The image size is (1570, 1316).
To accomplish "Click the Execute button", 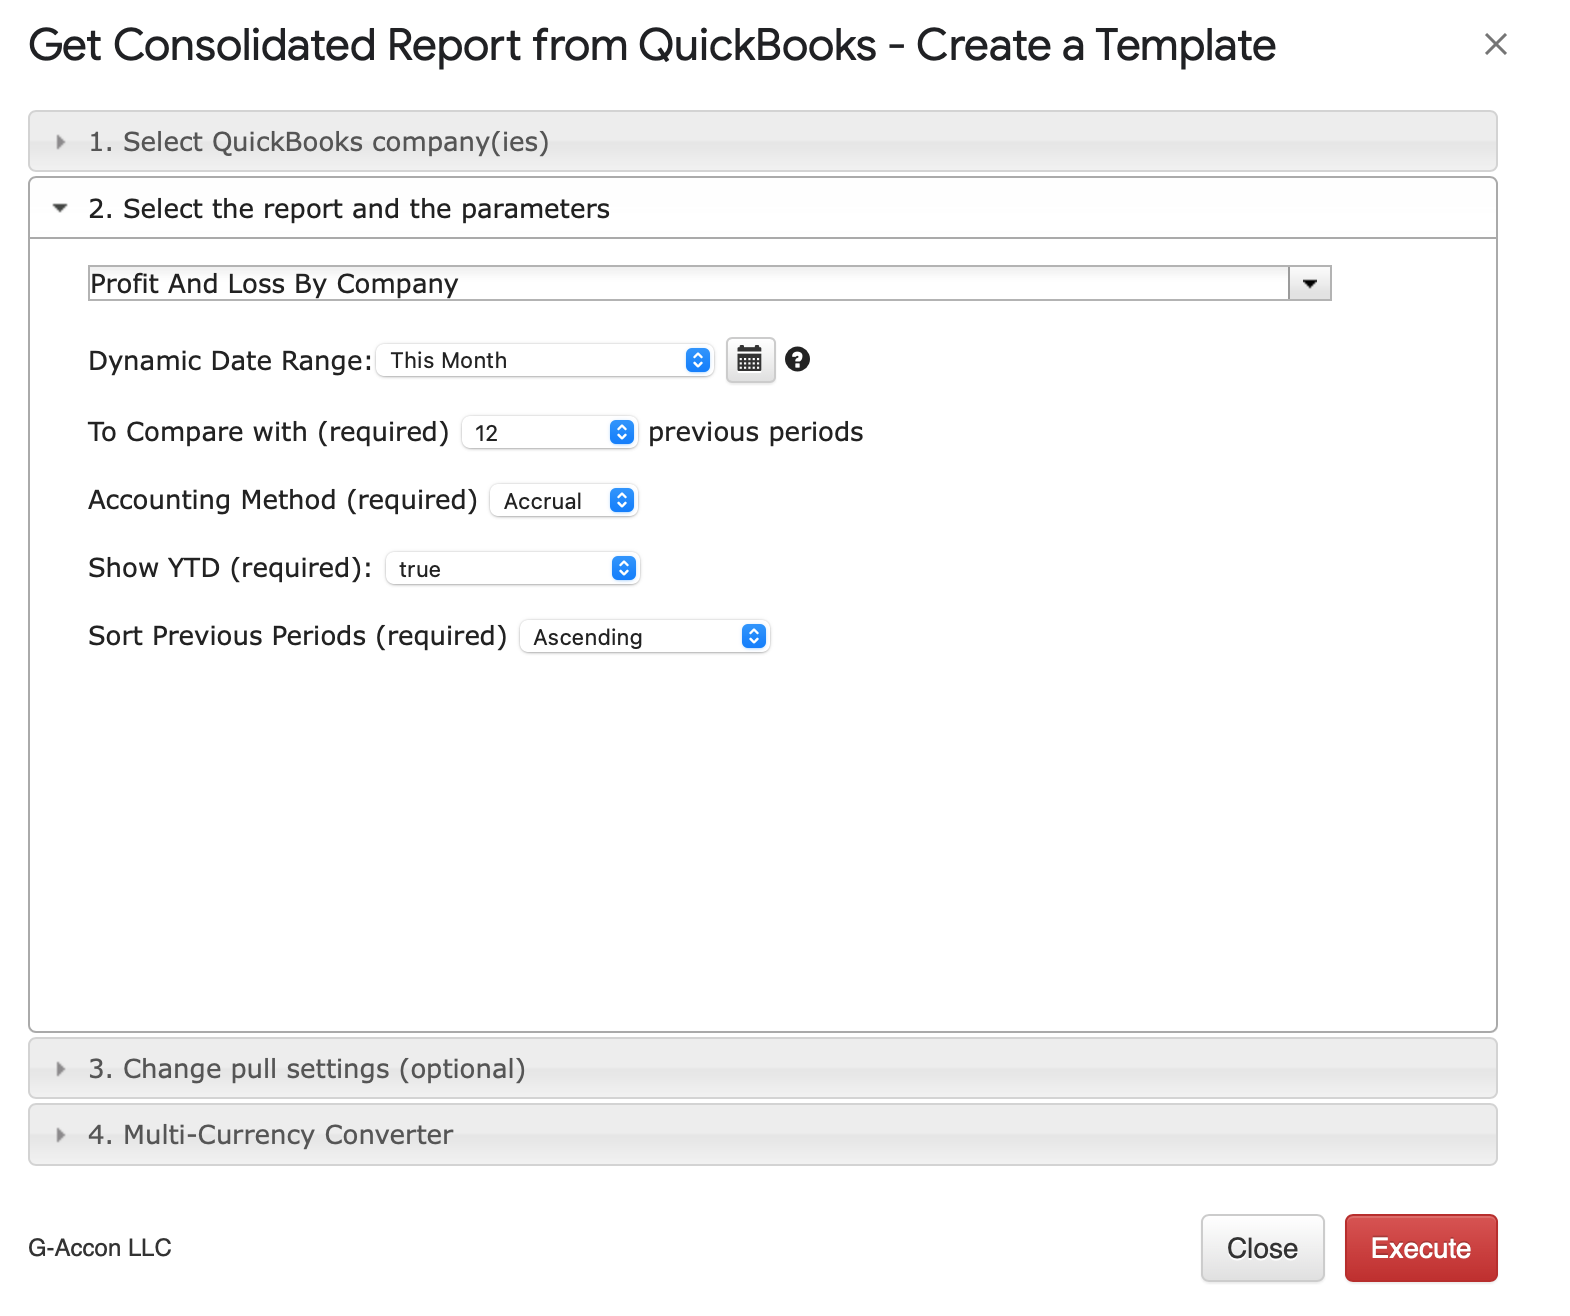I will click(x=1420, y=1248).
